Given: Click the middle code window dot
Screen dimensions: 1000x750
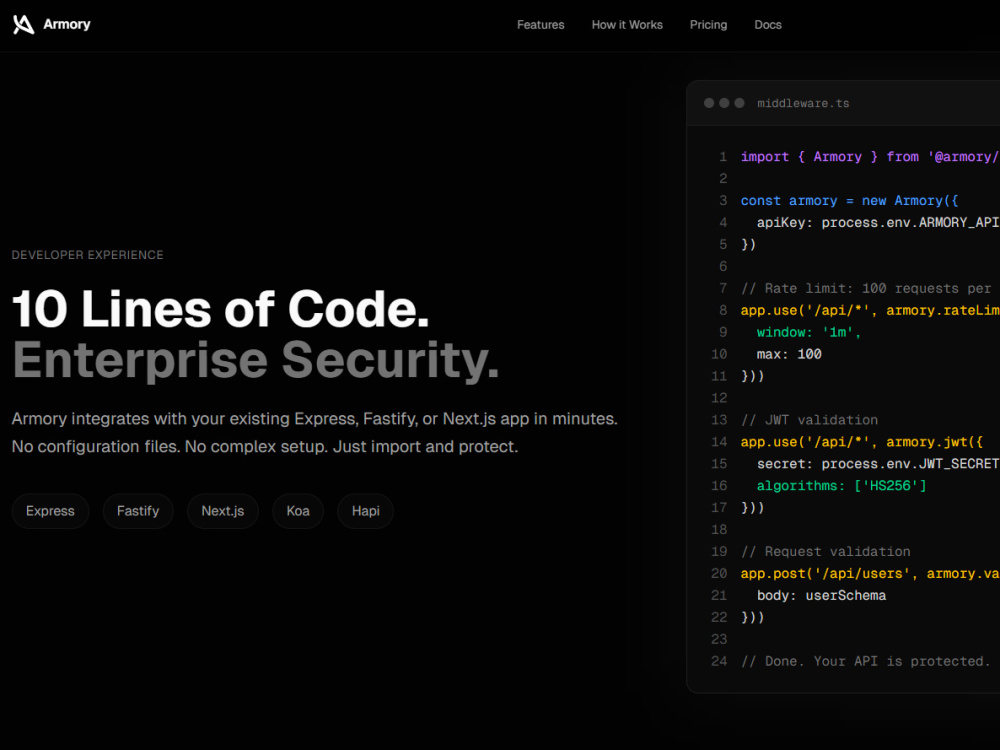Looking at the screenshot, I should pos(724,103).
